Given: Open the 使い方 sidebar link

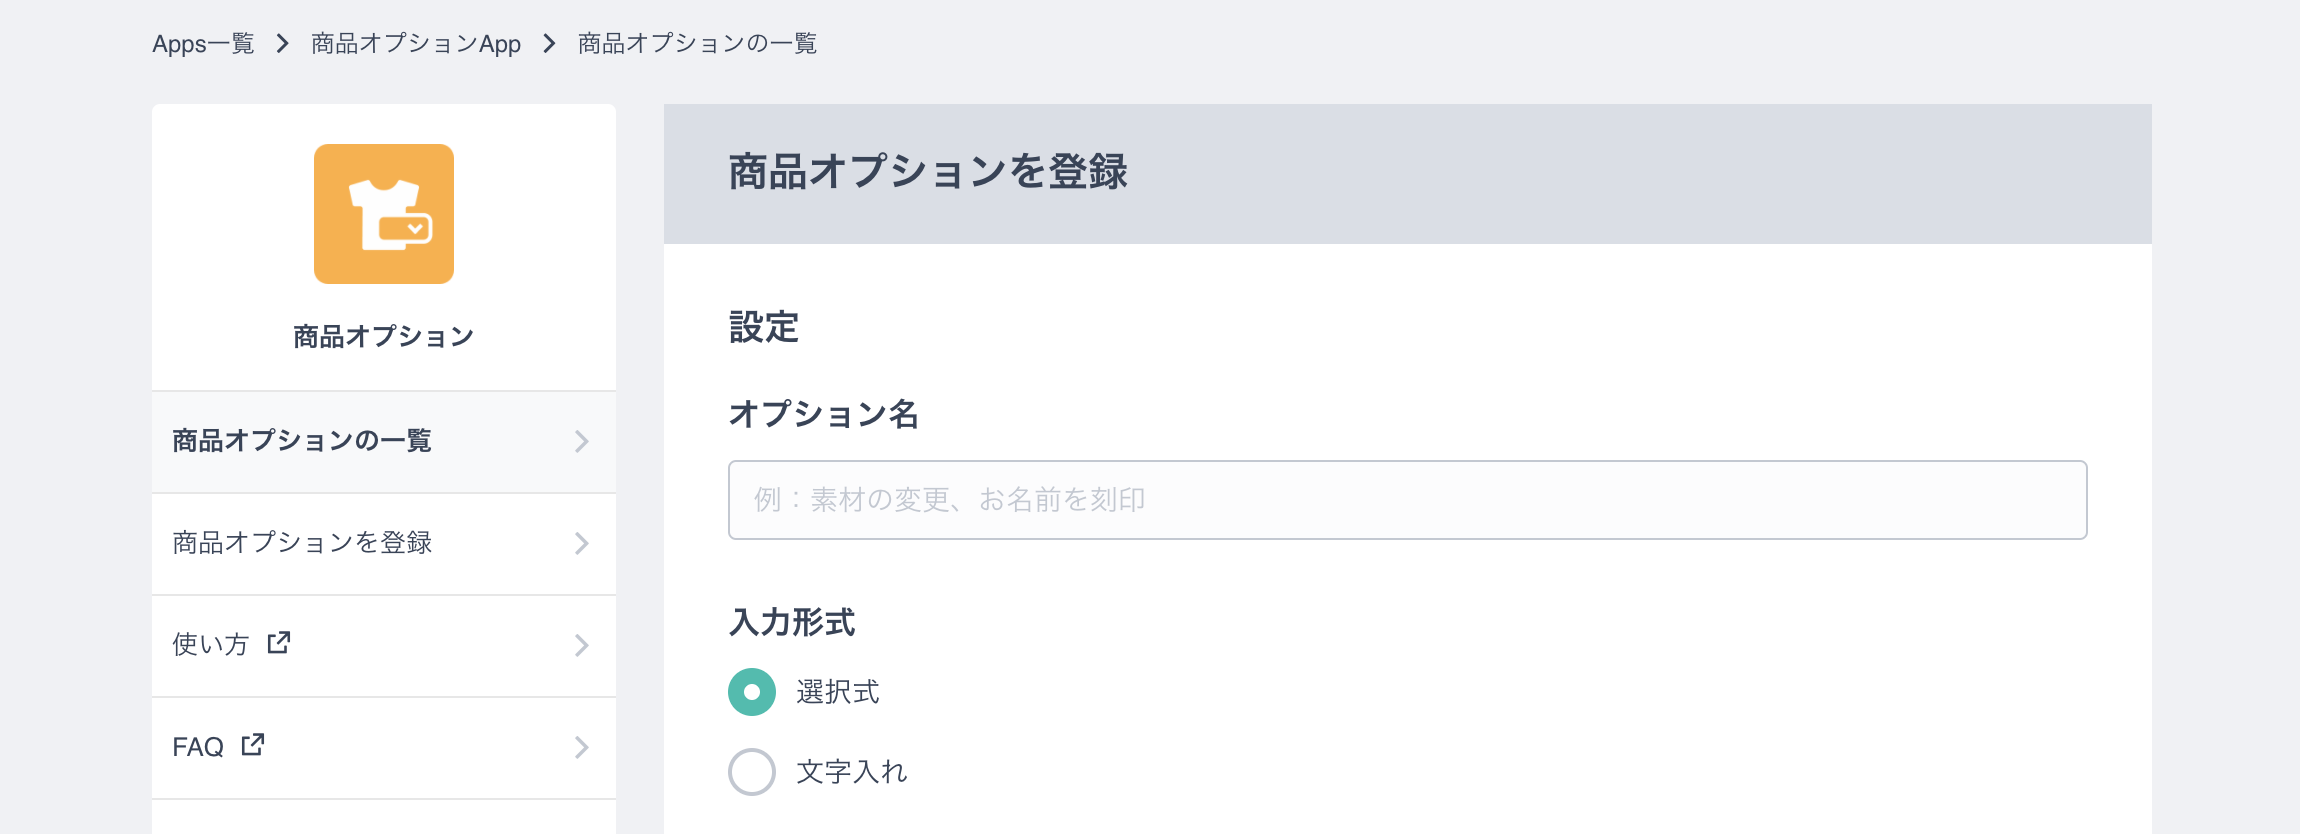Looking at the screenshot, I should [x=384, y=646].
